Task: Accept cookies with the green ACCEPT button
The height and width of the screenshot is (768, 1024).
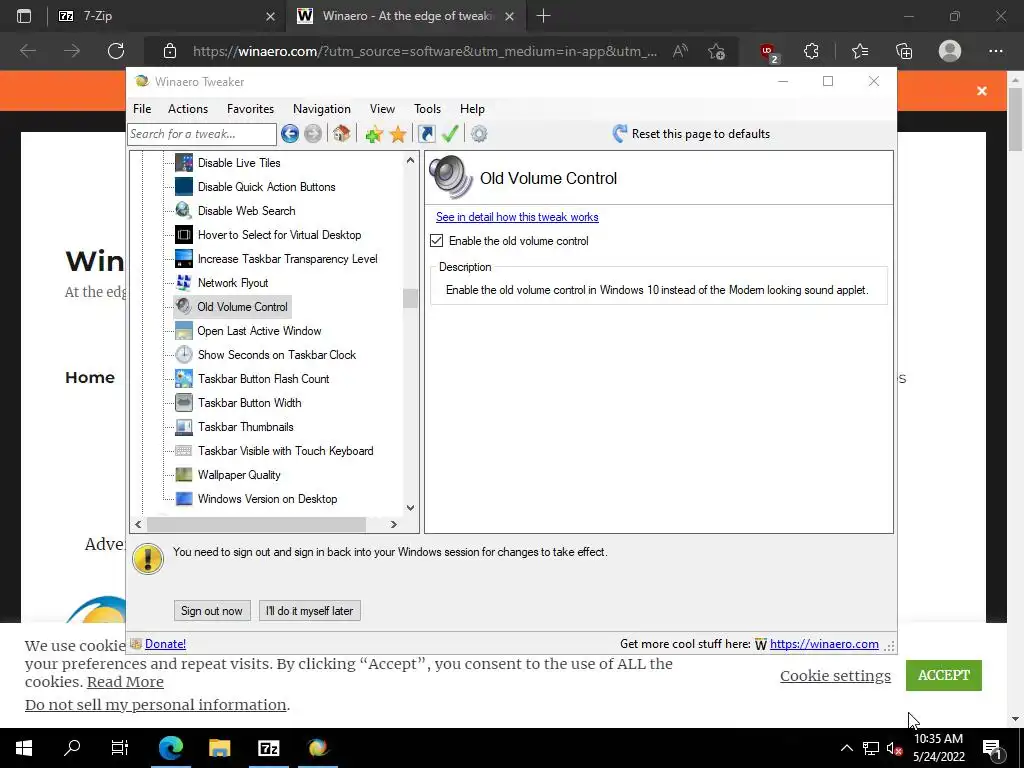Action: pyautogui.click(x=944, y=675)
